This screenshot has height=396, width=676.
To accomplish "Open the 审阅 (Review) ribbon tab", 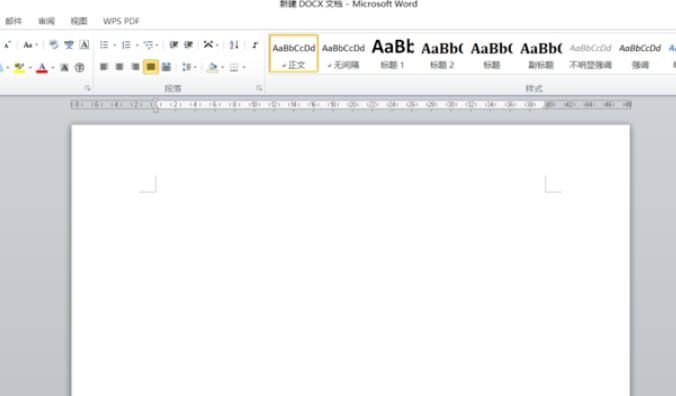I will pyautogui.click(x=47, y=21).
